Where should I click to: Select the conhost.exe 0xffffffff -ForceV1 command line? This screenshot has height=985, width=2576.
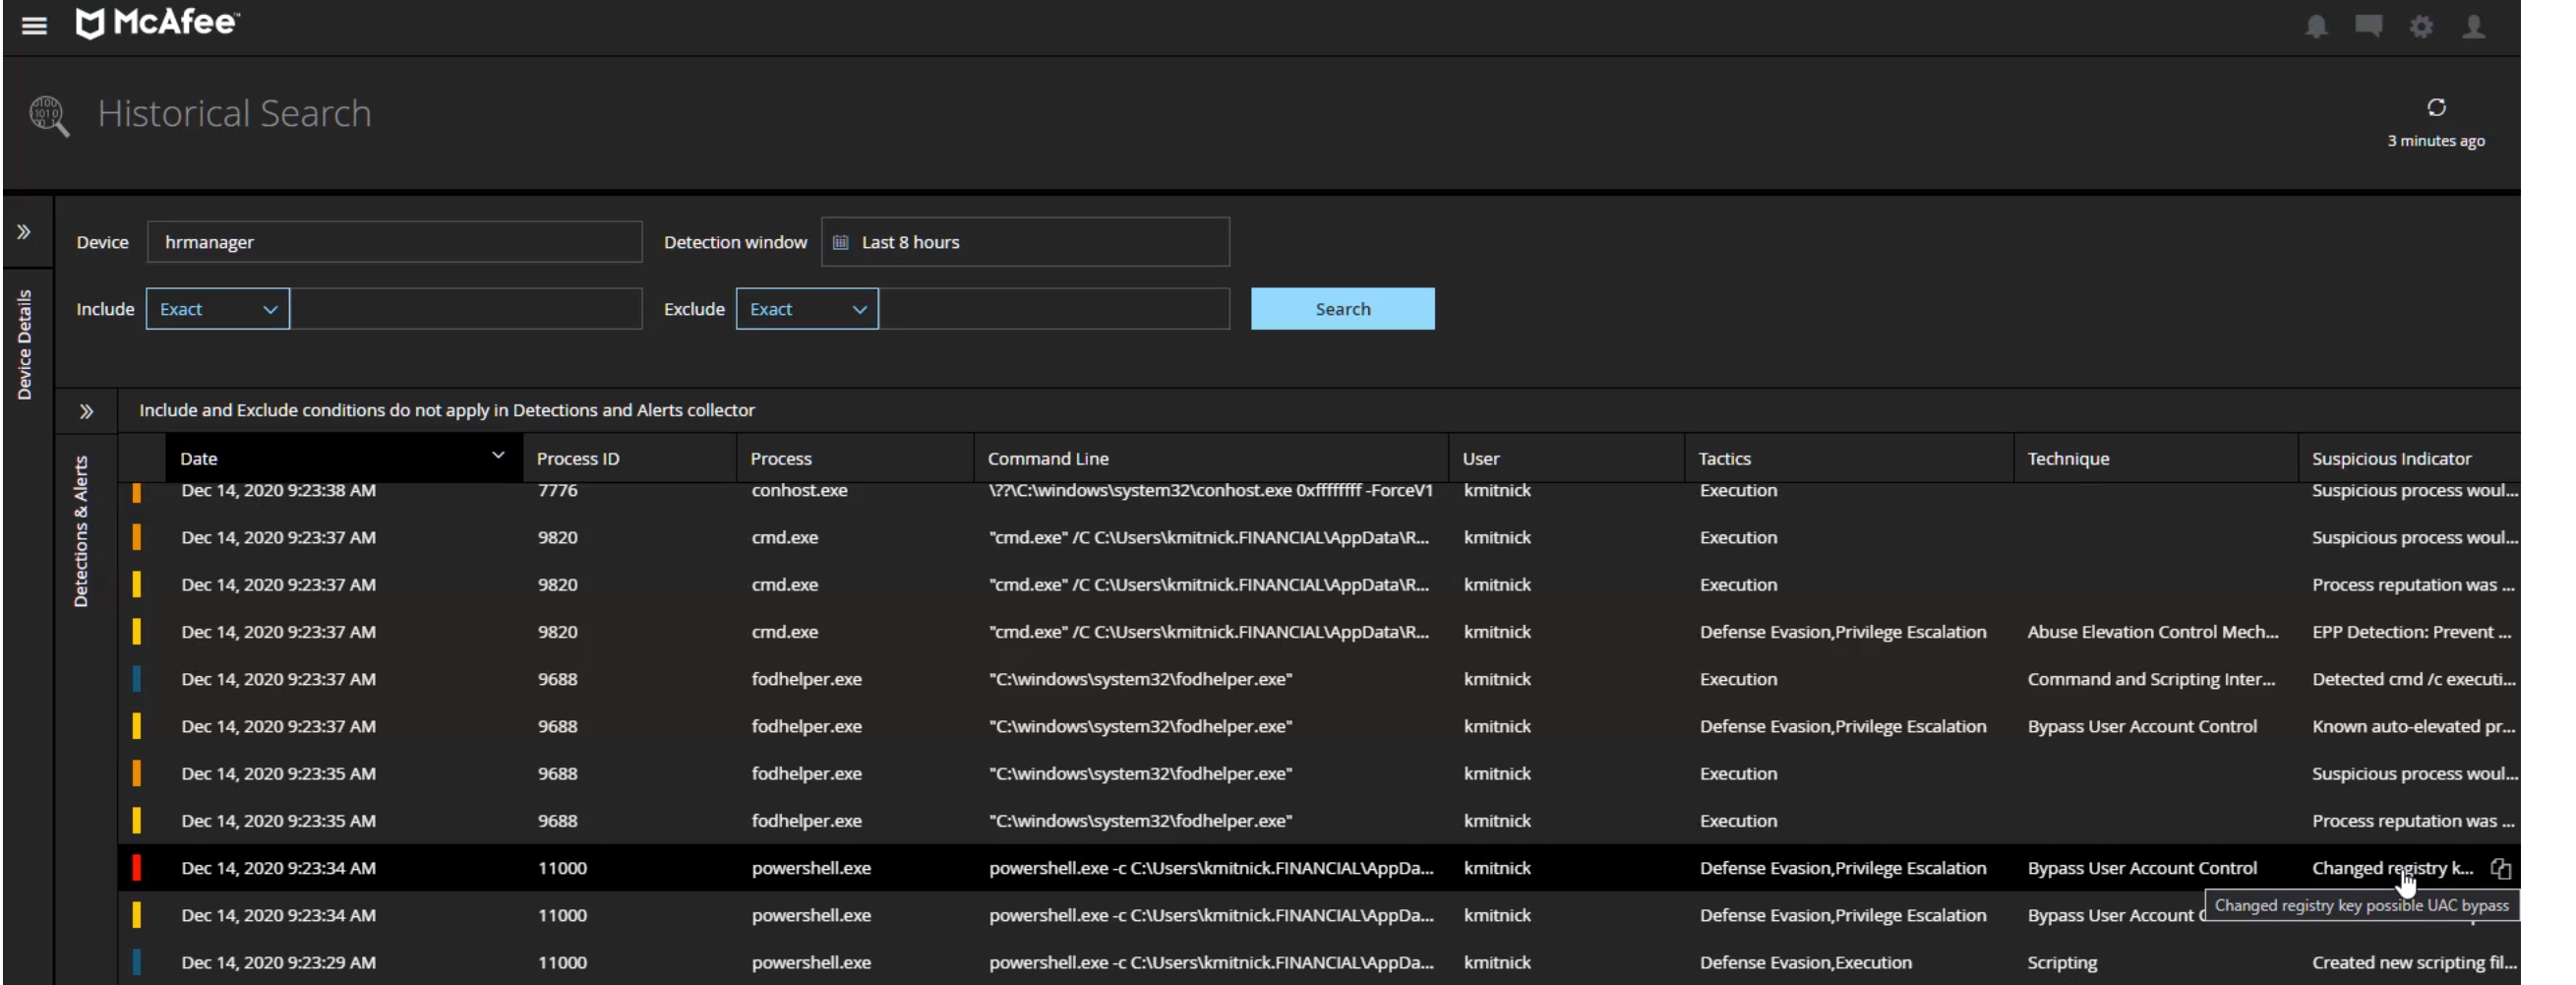point(1210,490)
